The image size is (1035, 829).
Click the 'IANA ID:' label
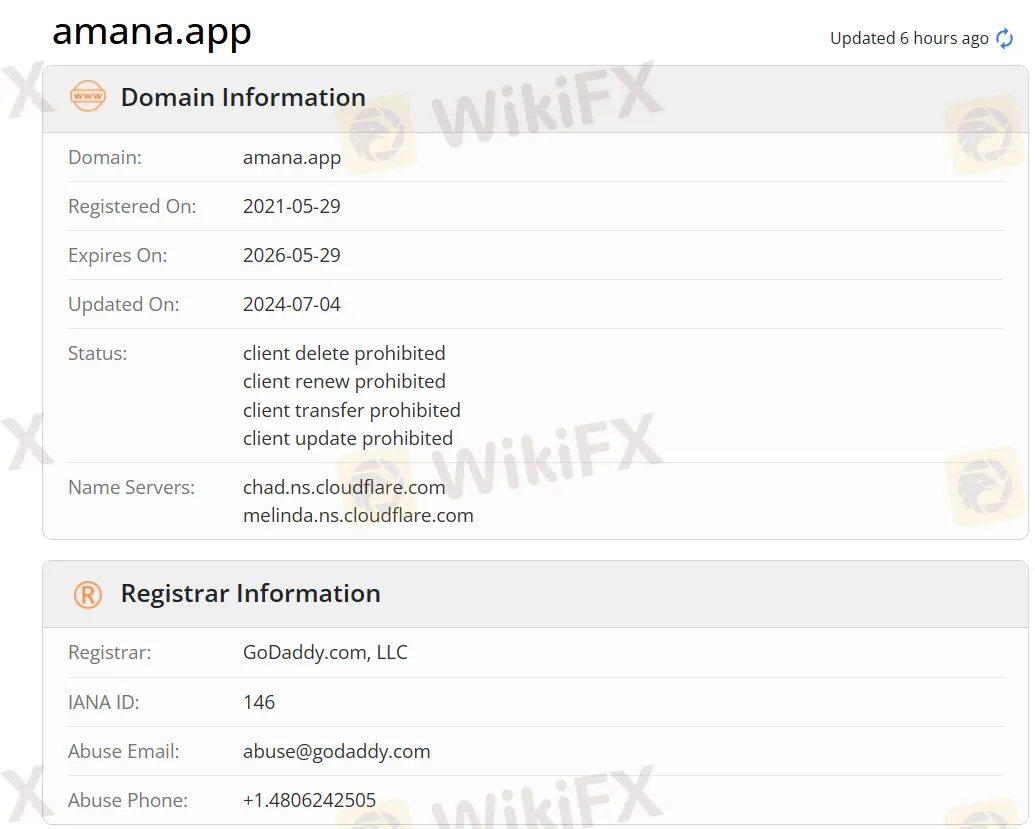click(x=104, y=702)
